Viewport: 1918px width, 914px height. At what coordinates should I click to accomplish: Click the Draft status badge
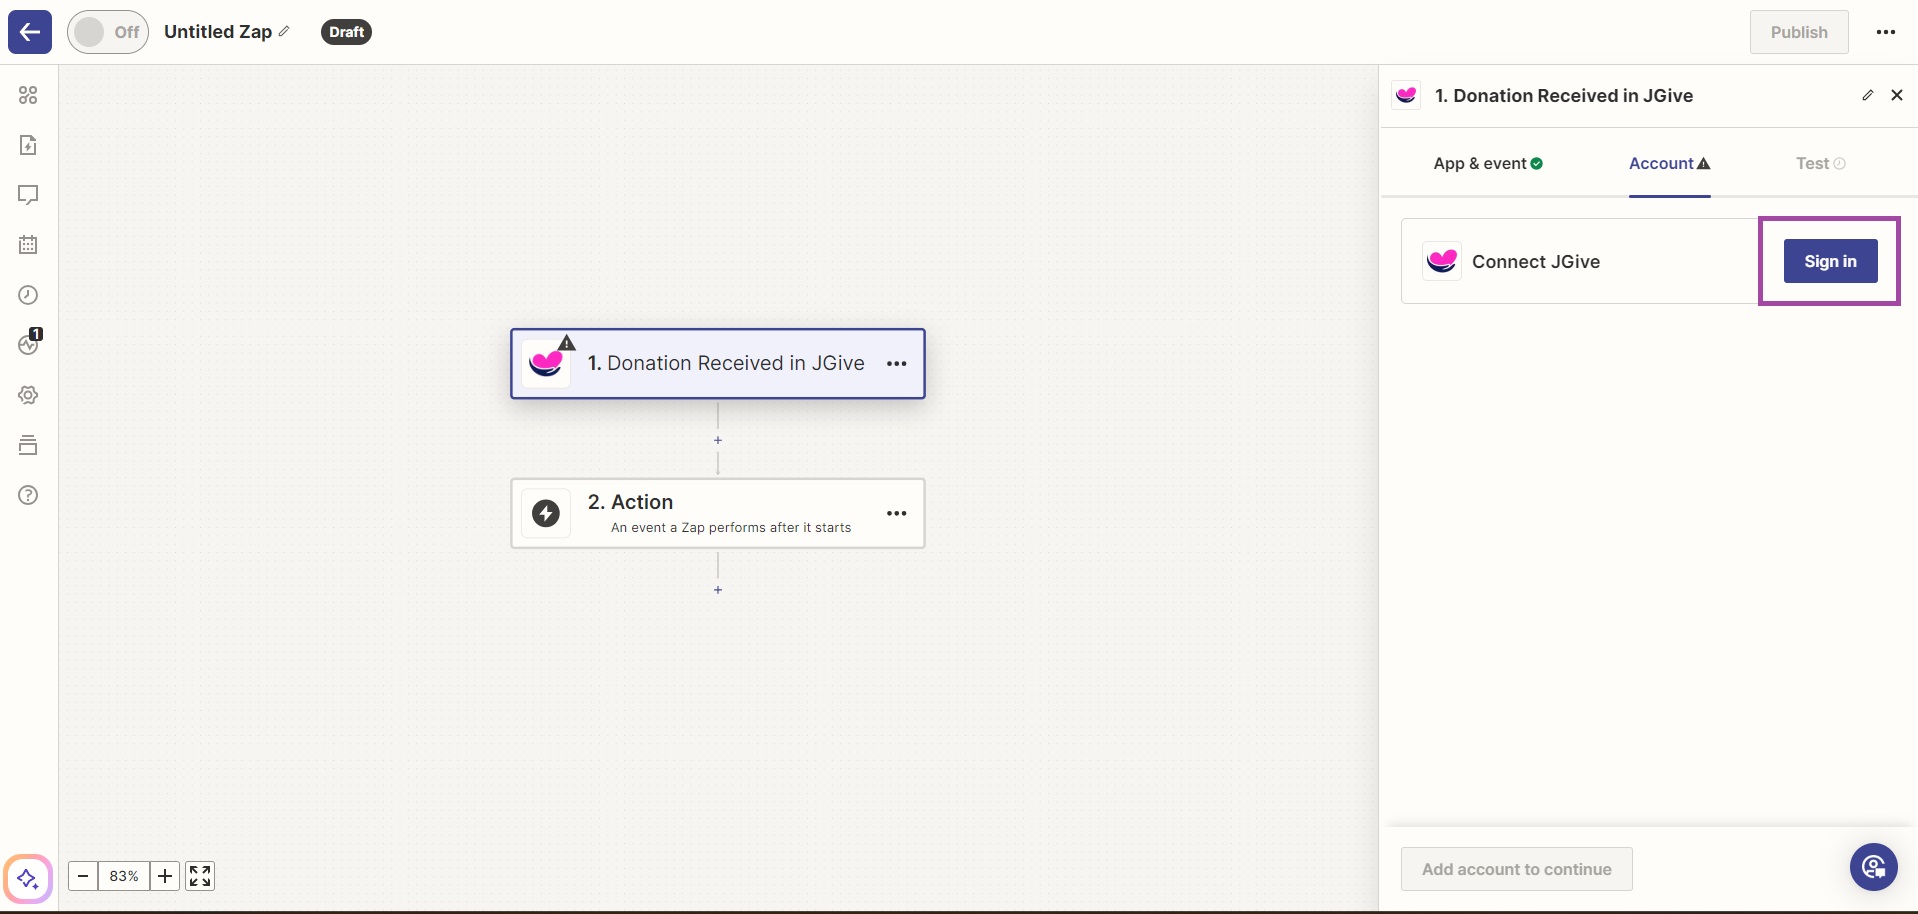click(x=346, y=32)
